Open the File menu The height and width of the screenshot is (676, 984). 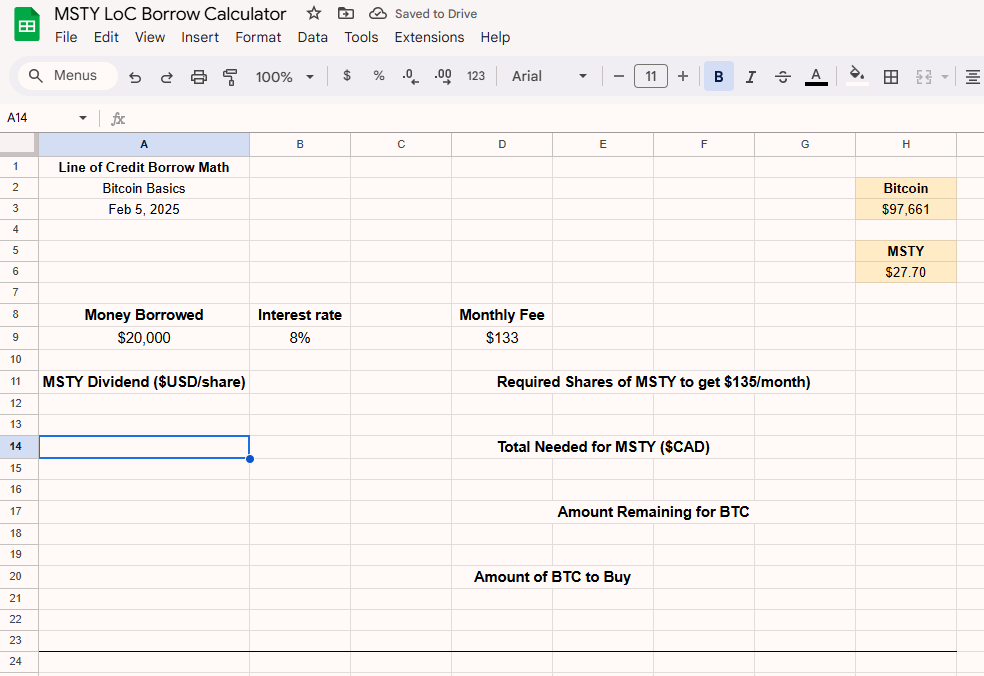(x=66, y=37)
